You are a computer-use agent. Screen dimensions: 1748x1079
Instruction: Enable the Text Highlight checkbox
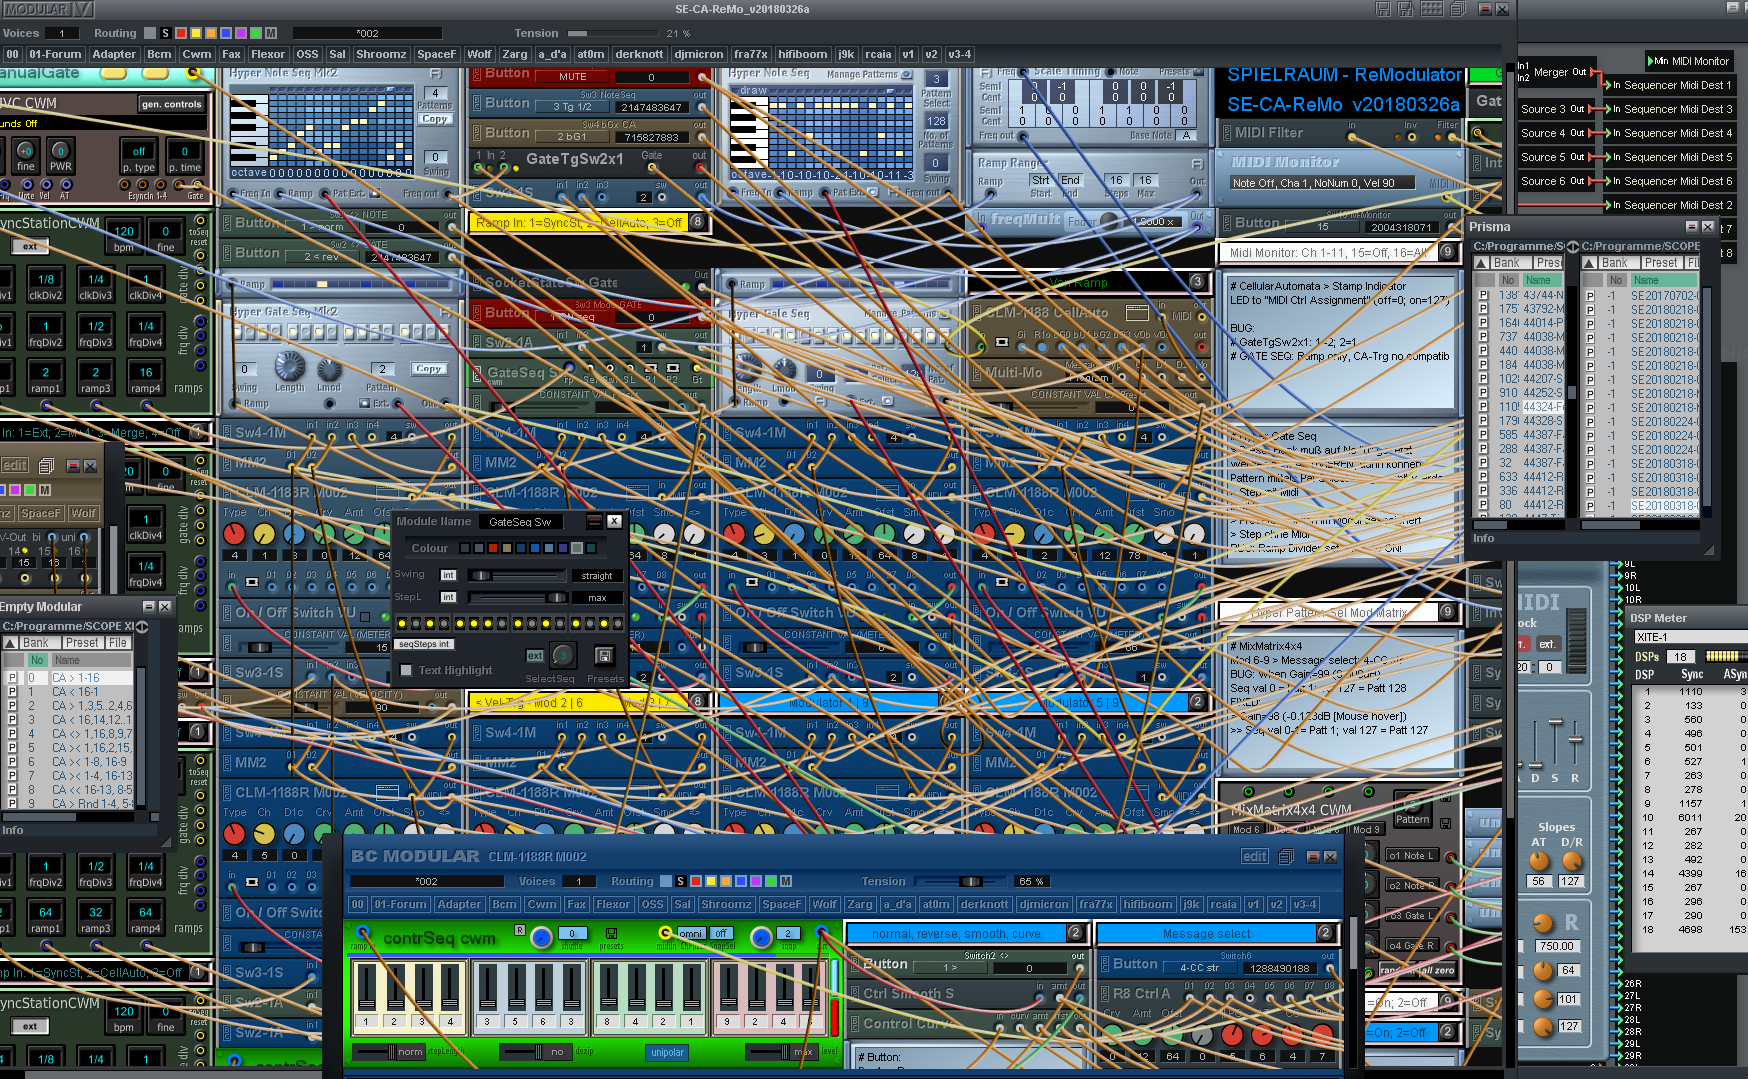point(406,670)
